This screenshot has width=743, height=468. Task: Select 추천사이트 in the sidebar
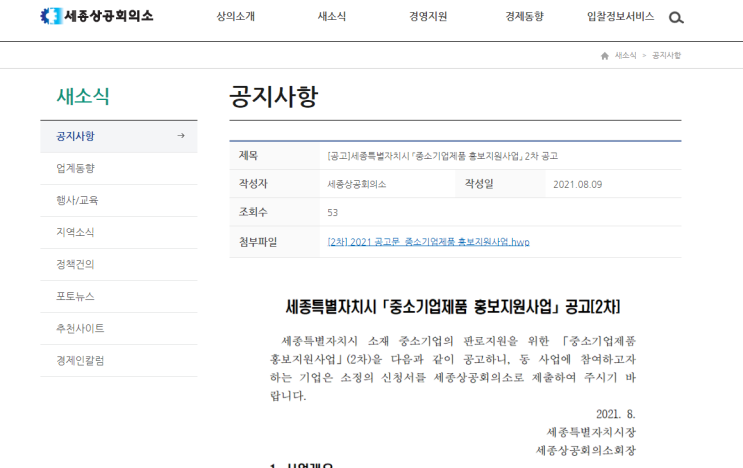point(119,328)
